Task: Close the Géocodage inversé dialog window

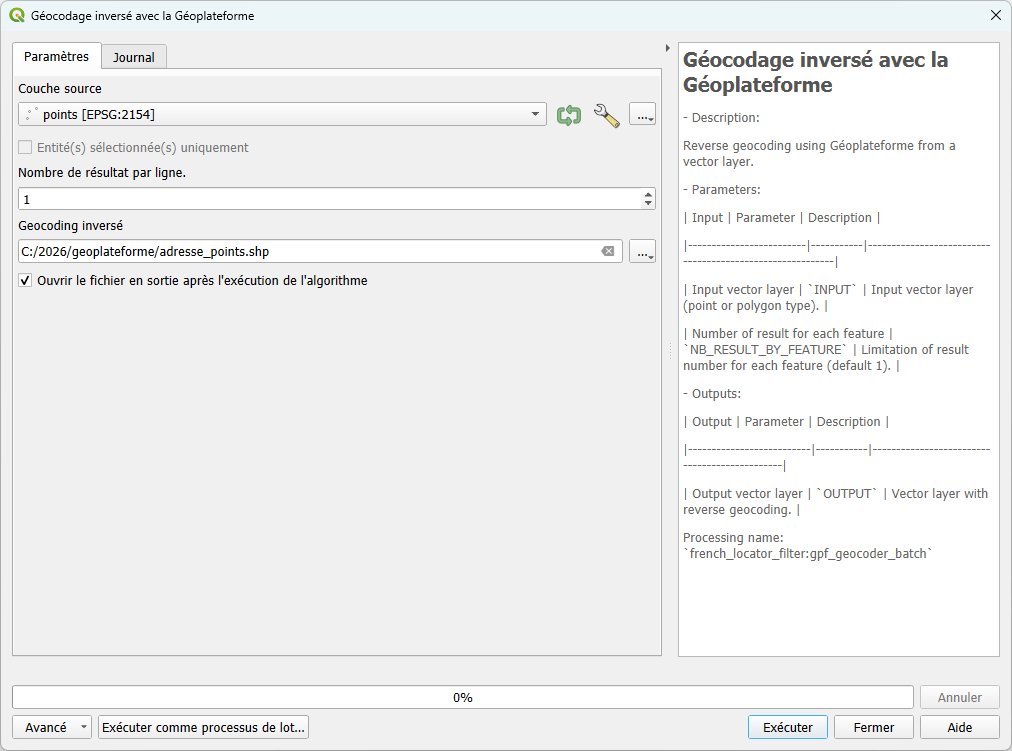Action: (995, 16)
